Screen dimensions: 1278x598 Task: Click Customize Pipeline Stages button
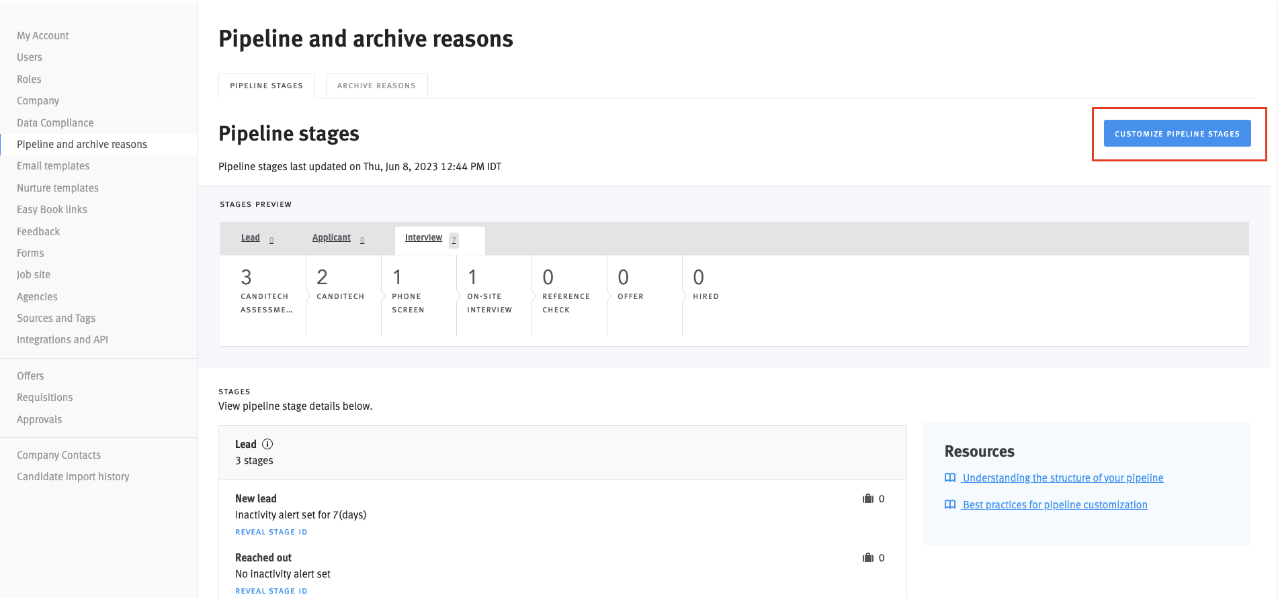point(1177,134)
